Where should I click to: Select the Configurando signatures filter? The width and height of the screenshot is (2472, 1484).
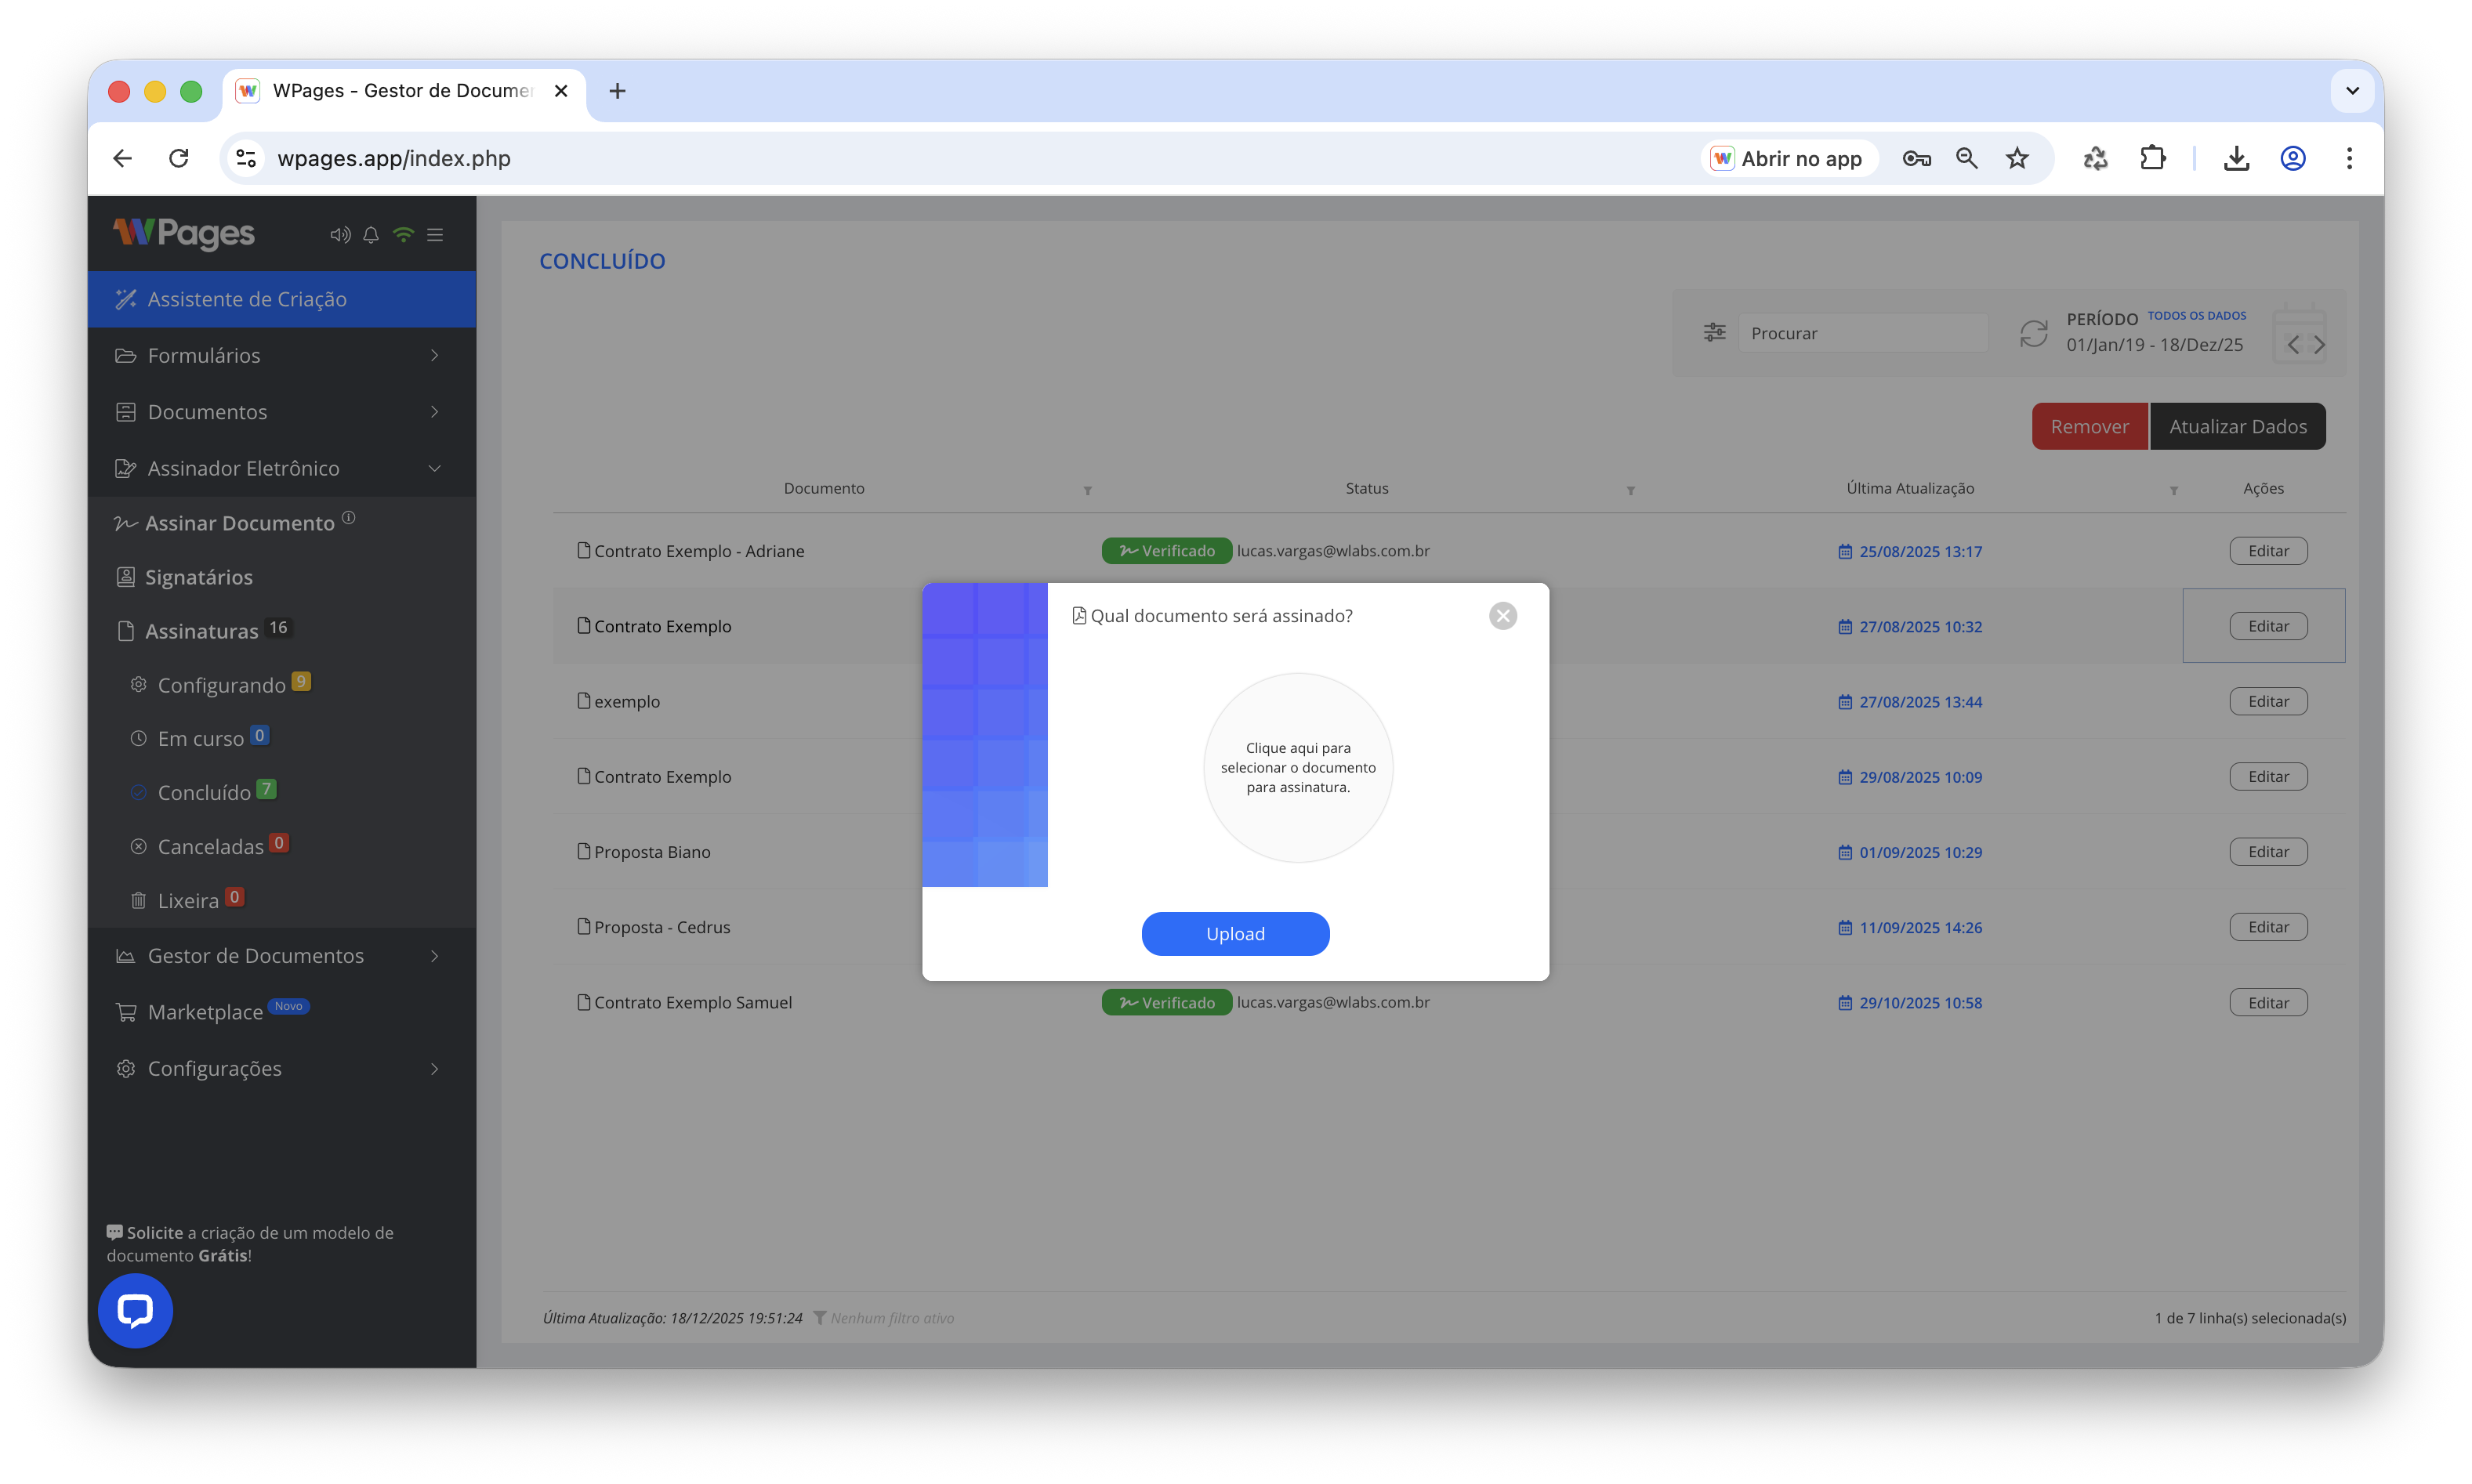click(221, 685)
